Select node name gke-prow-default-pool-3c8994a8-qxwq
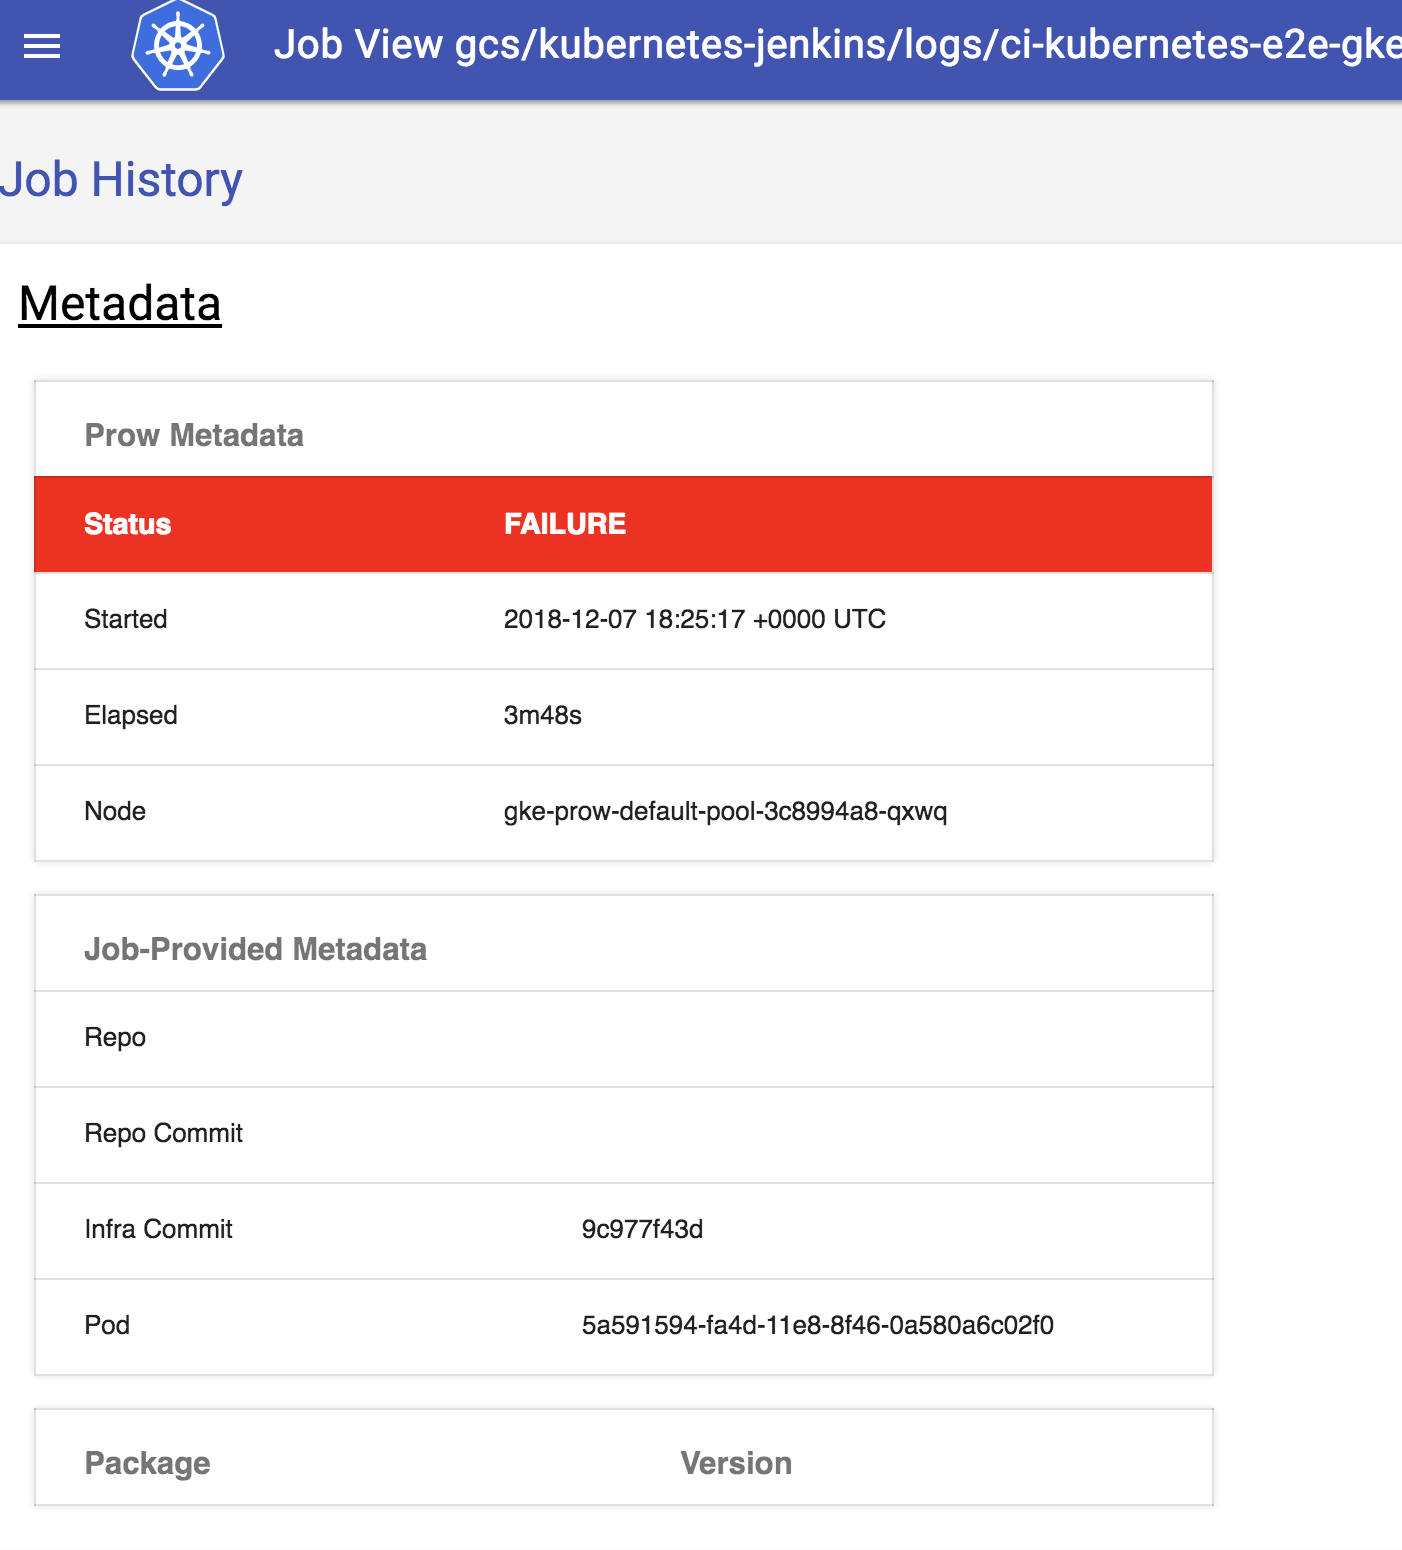The image size is (1402, 1550). tap(726, 811)
